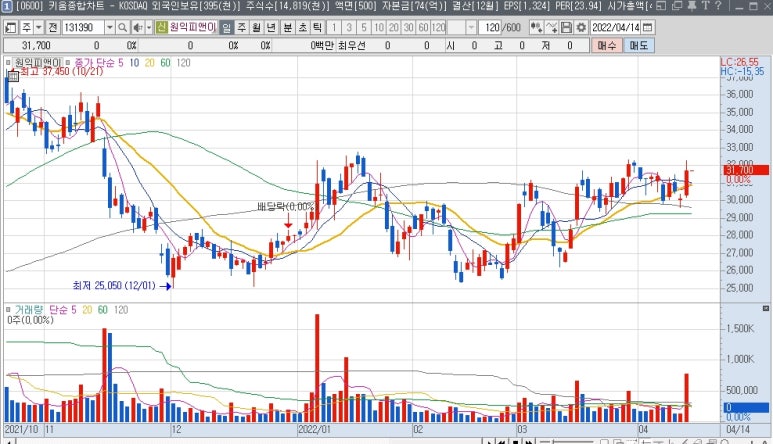
Task: Switch chart to 월 monthly period
Action: pos(256,28)
